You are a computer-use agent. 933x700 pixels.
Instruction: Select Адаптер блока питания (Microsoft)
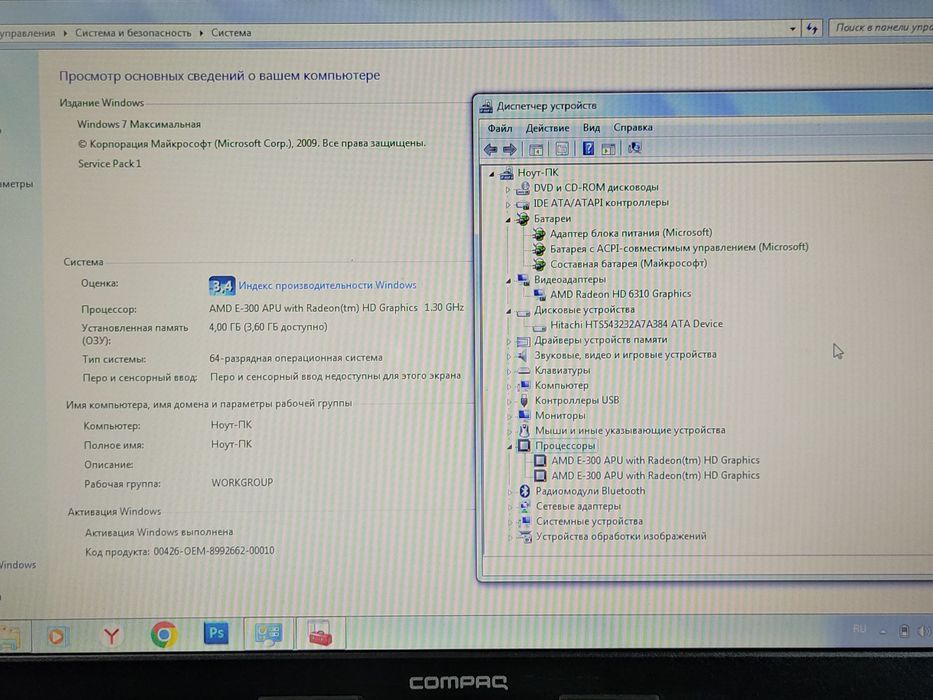click(x=631, y=233)
